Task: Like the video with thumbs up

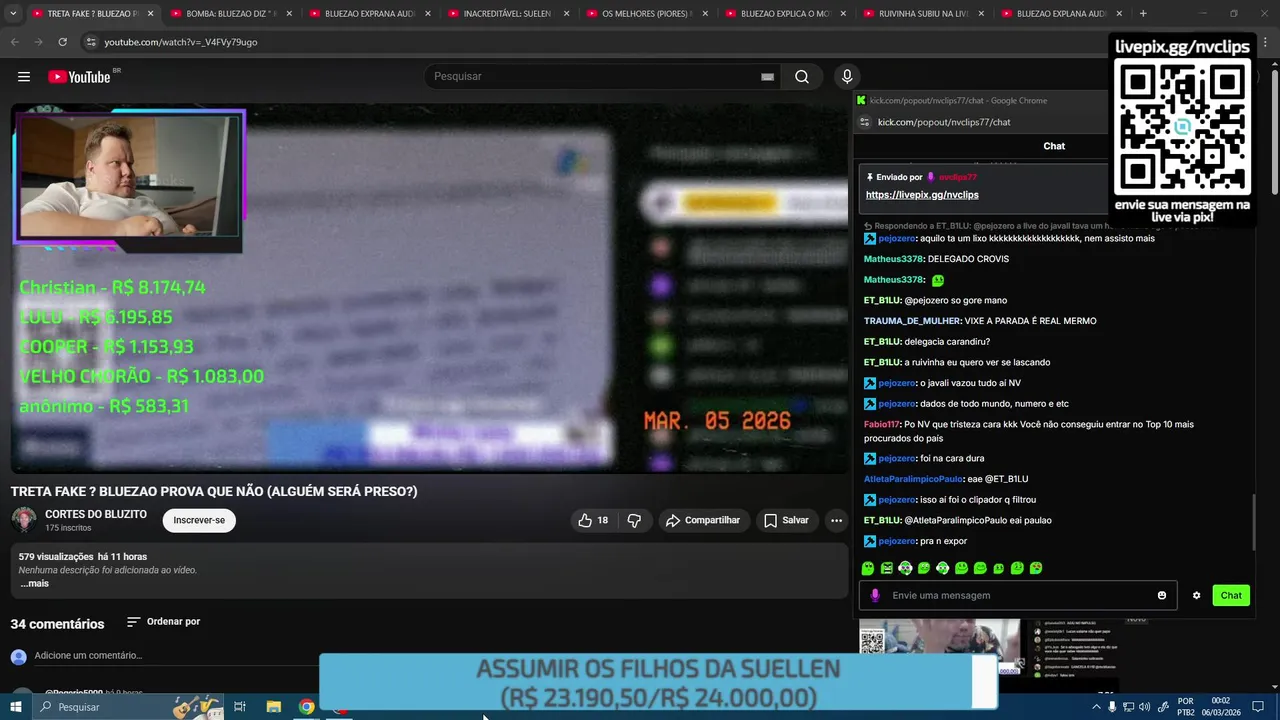Action: coord(593,520)
